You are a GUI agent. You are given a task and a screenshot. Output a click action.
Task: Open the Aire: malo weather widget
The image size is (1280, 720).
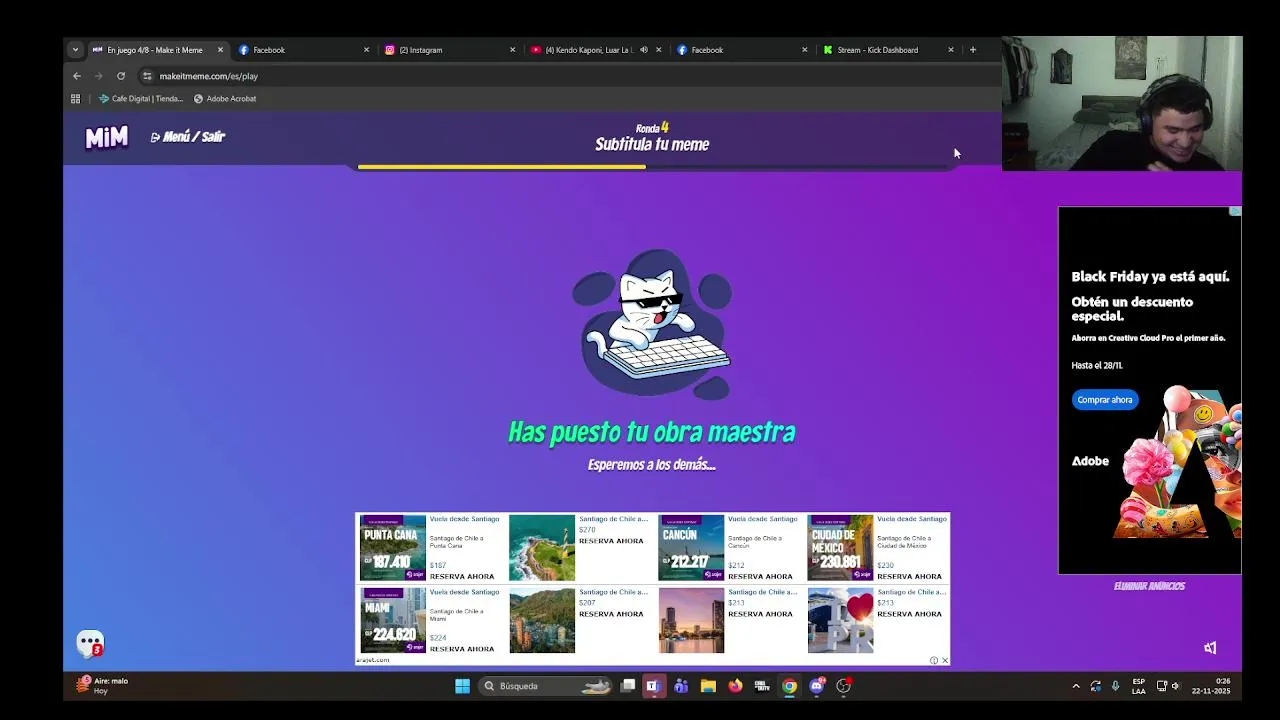103,686
